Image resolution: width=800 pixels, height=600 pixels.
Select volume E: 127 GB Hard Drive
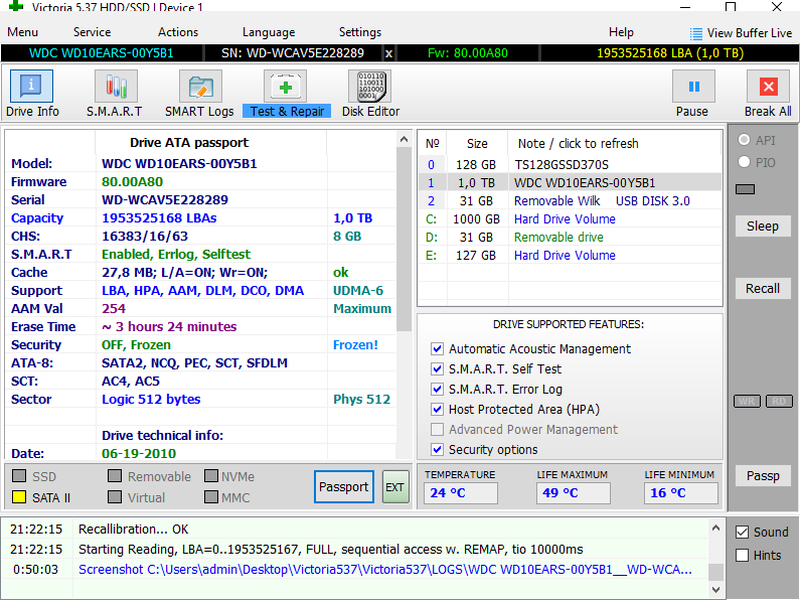tap(570, 255)
